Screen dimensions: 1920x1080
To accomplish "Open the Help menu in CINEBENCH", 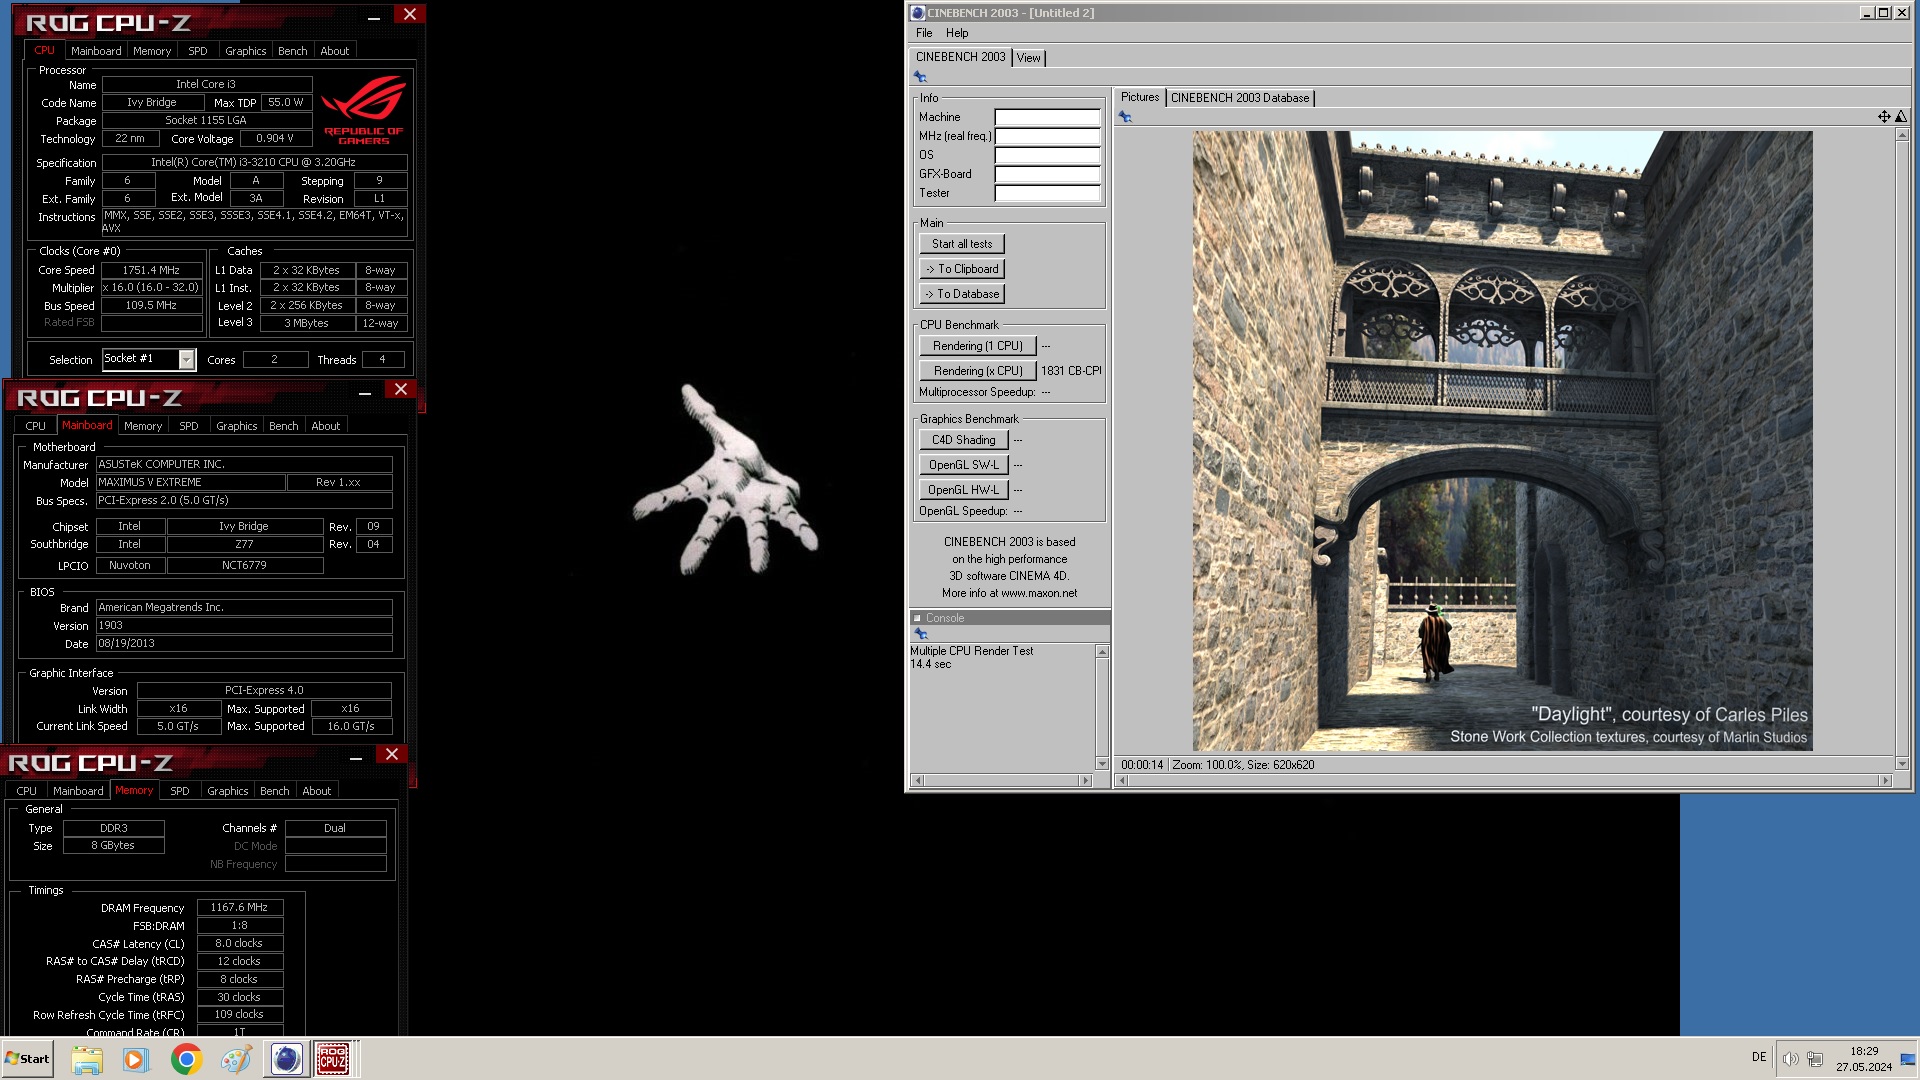I will 957,33.
